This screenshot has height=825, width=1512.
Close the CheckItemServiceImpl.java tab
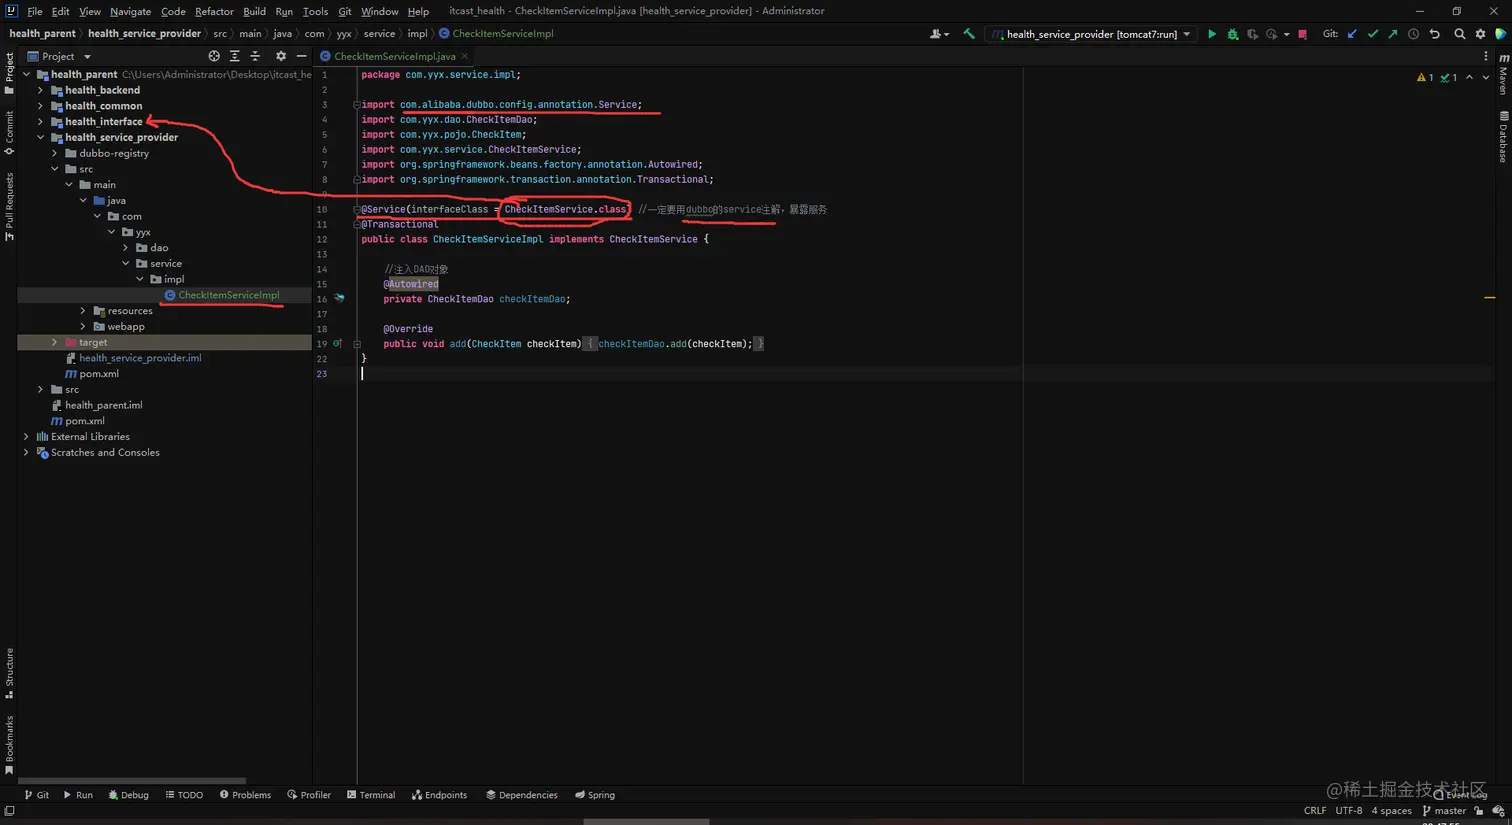pyautogui.click(x=464, y=56)
